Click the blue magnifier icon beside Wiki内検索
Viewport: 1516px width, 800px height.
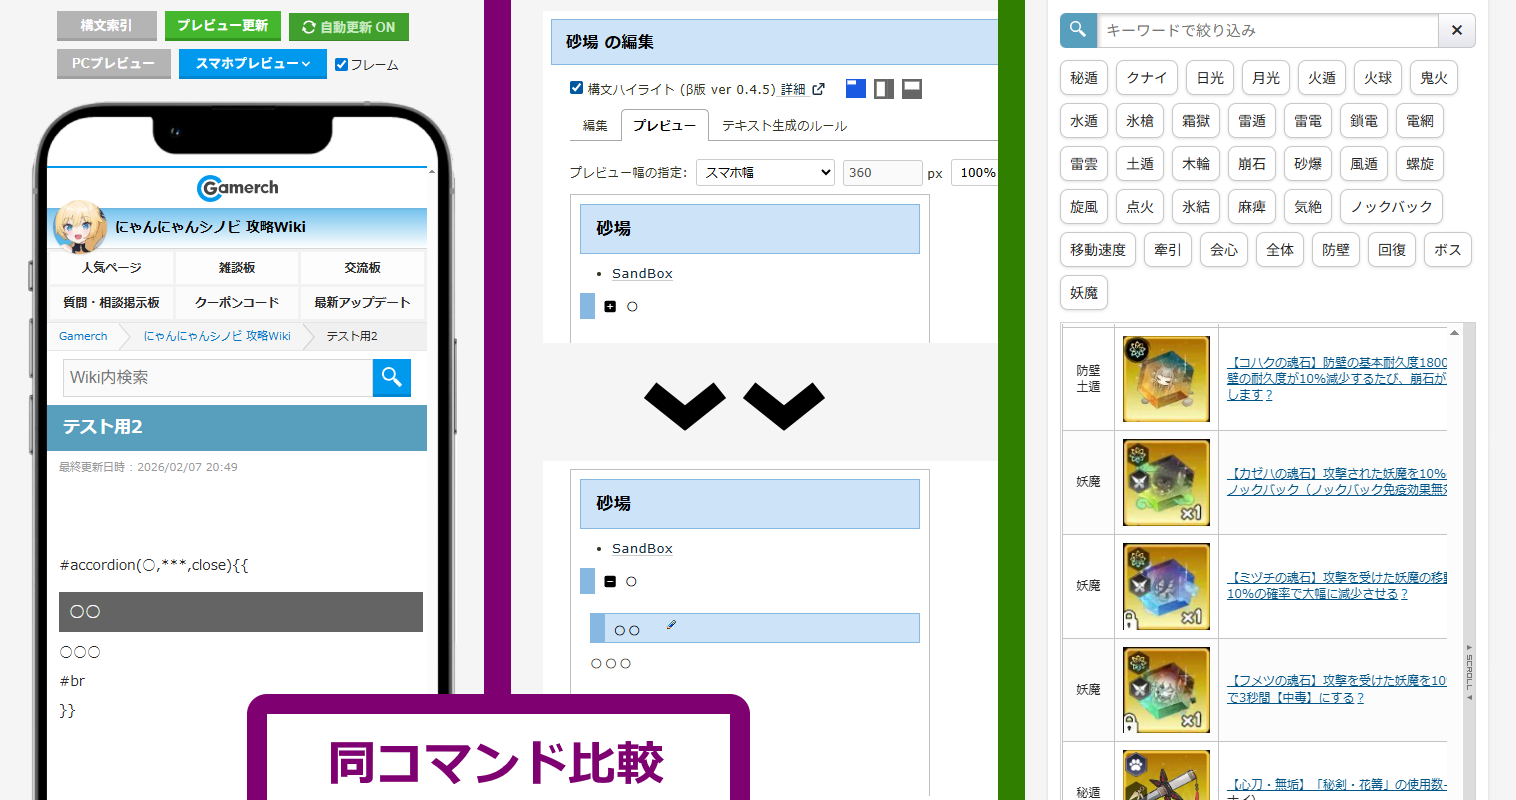tap(391, 377)
